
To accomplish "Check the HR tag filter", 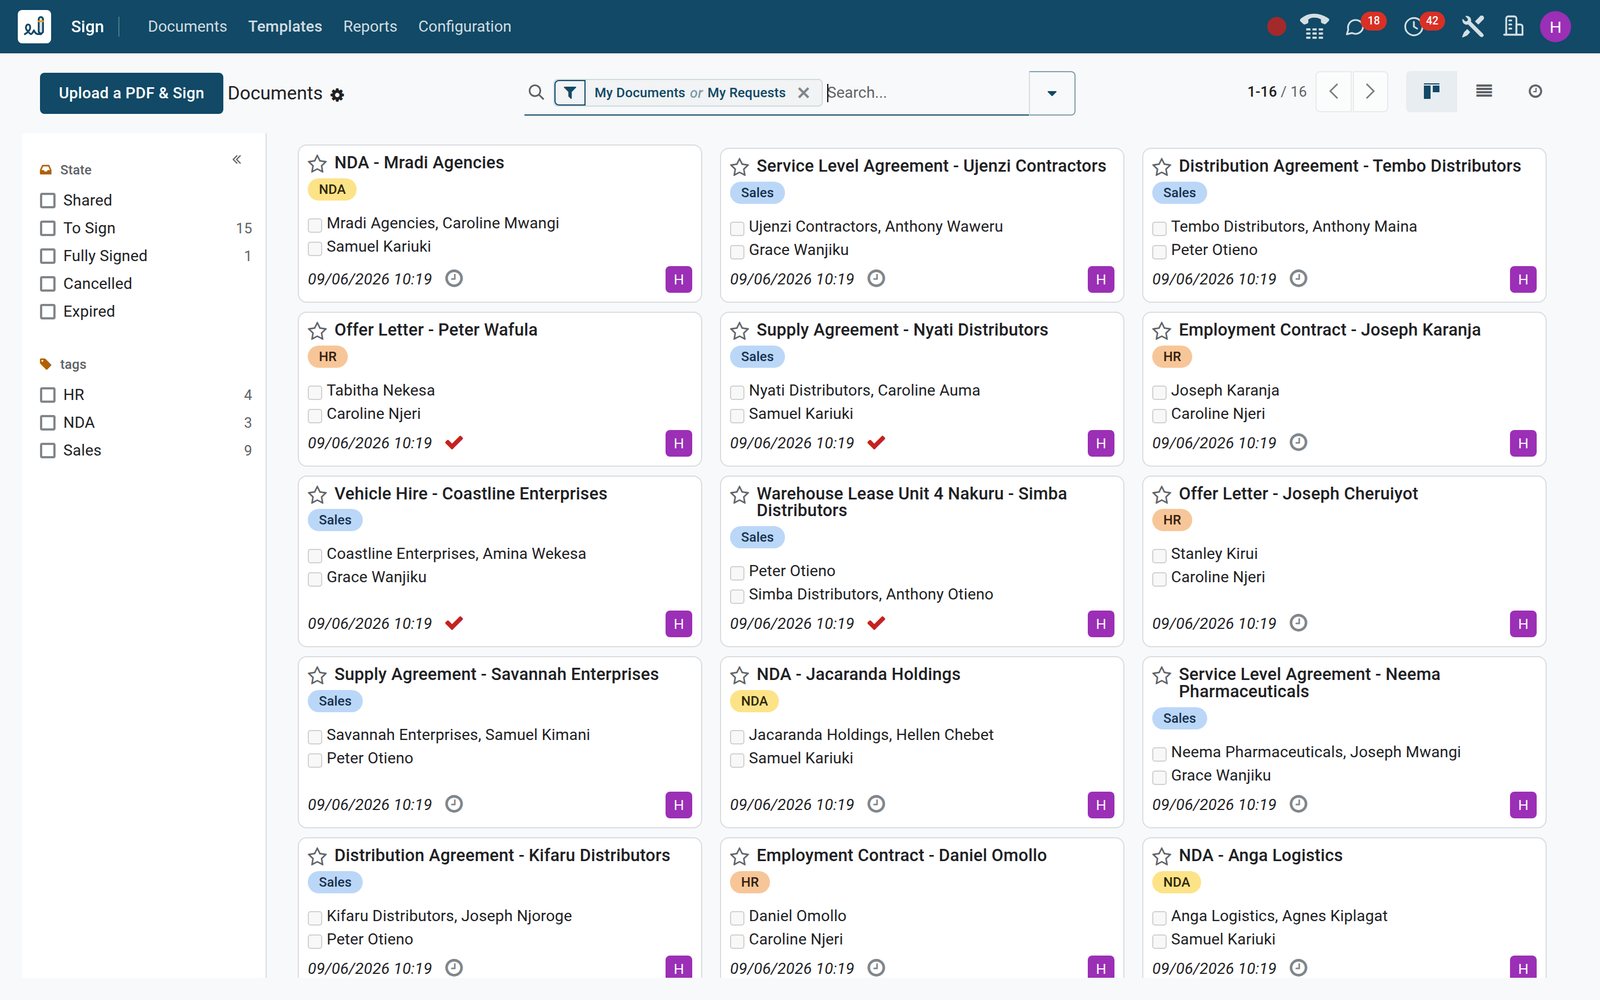I will 48,395.
